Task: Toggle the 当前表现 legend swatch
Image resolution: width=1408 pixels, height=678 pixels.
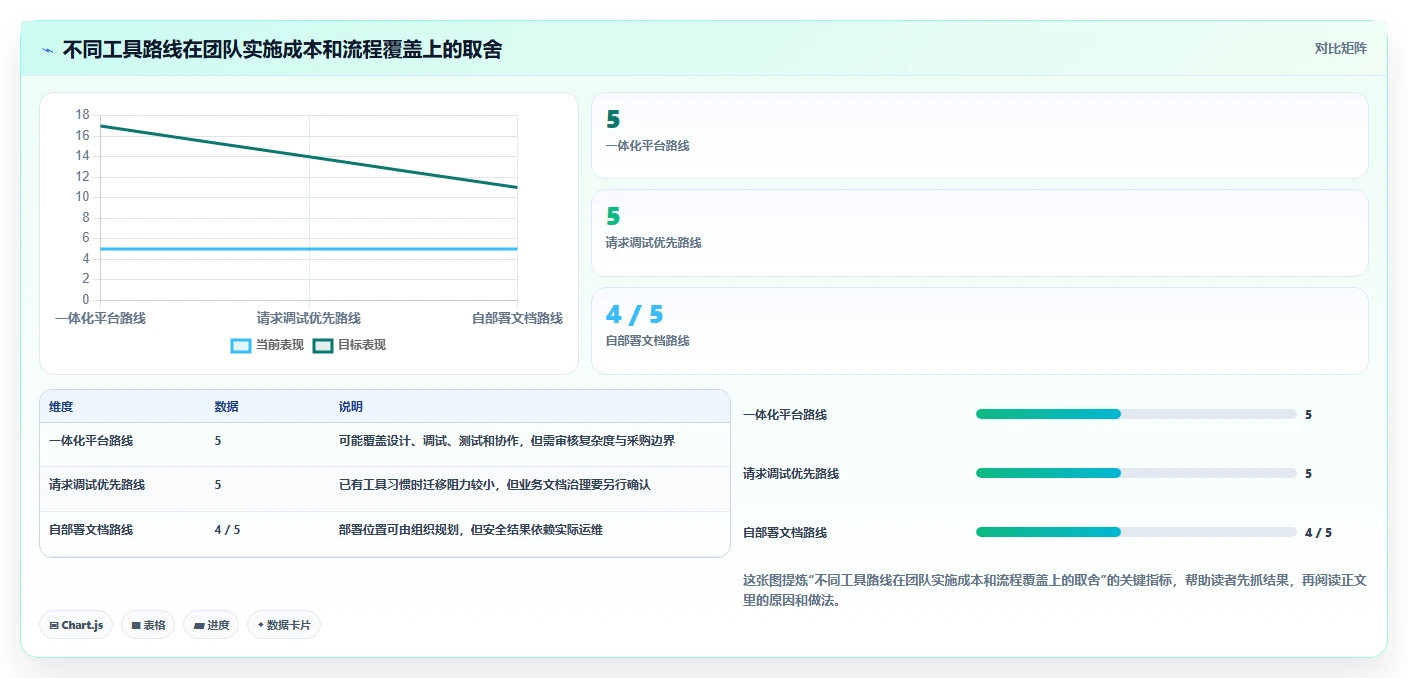Action: click(x=241, y=345)
